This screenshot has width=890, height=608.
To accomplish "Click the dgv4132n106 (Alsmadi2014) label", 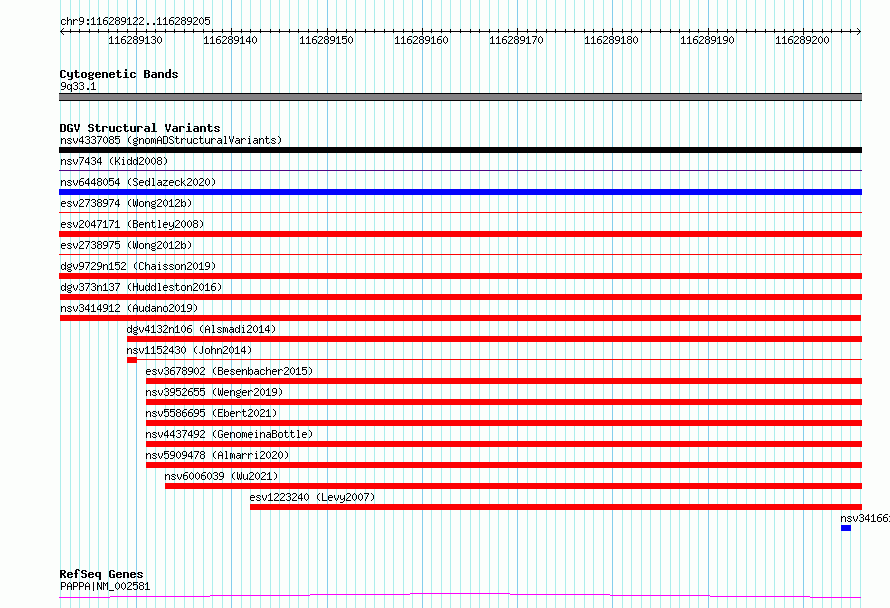I will pos(201,329).
